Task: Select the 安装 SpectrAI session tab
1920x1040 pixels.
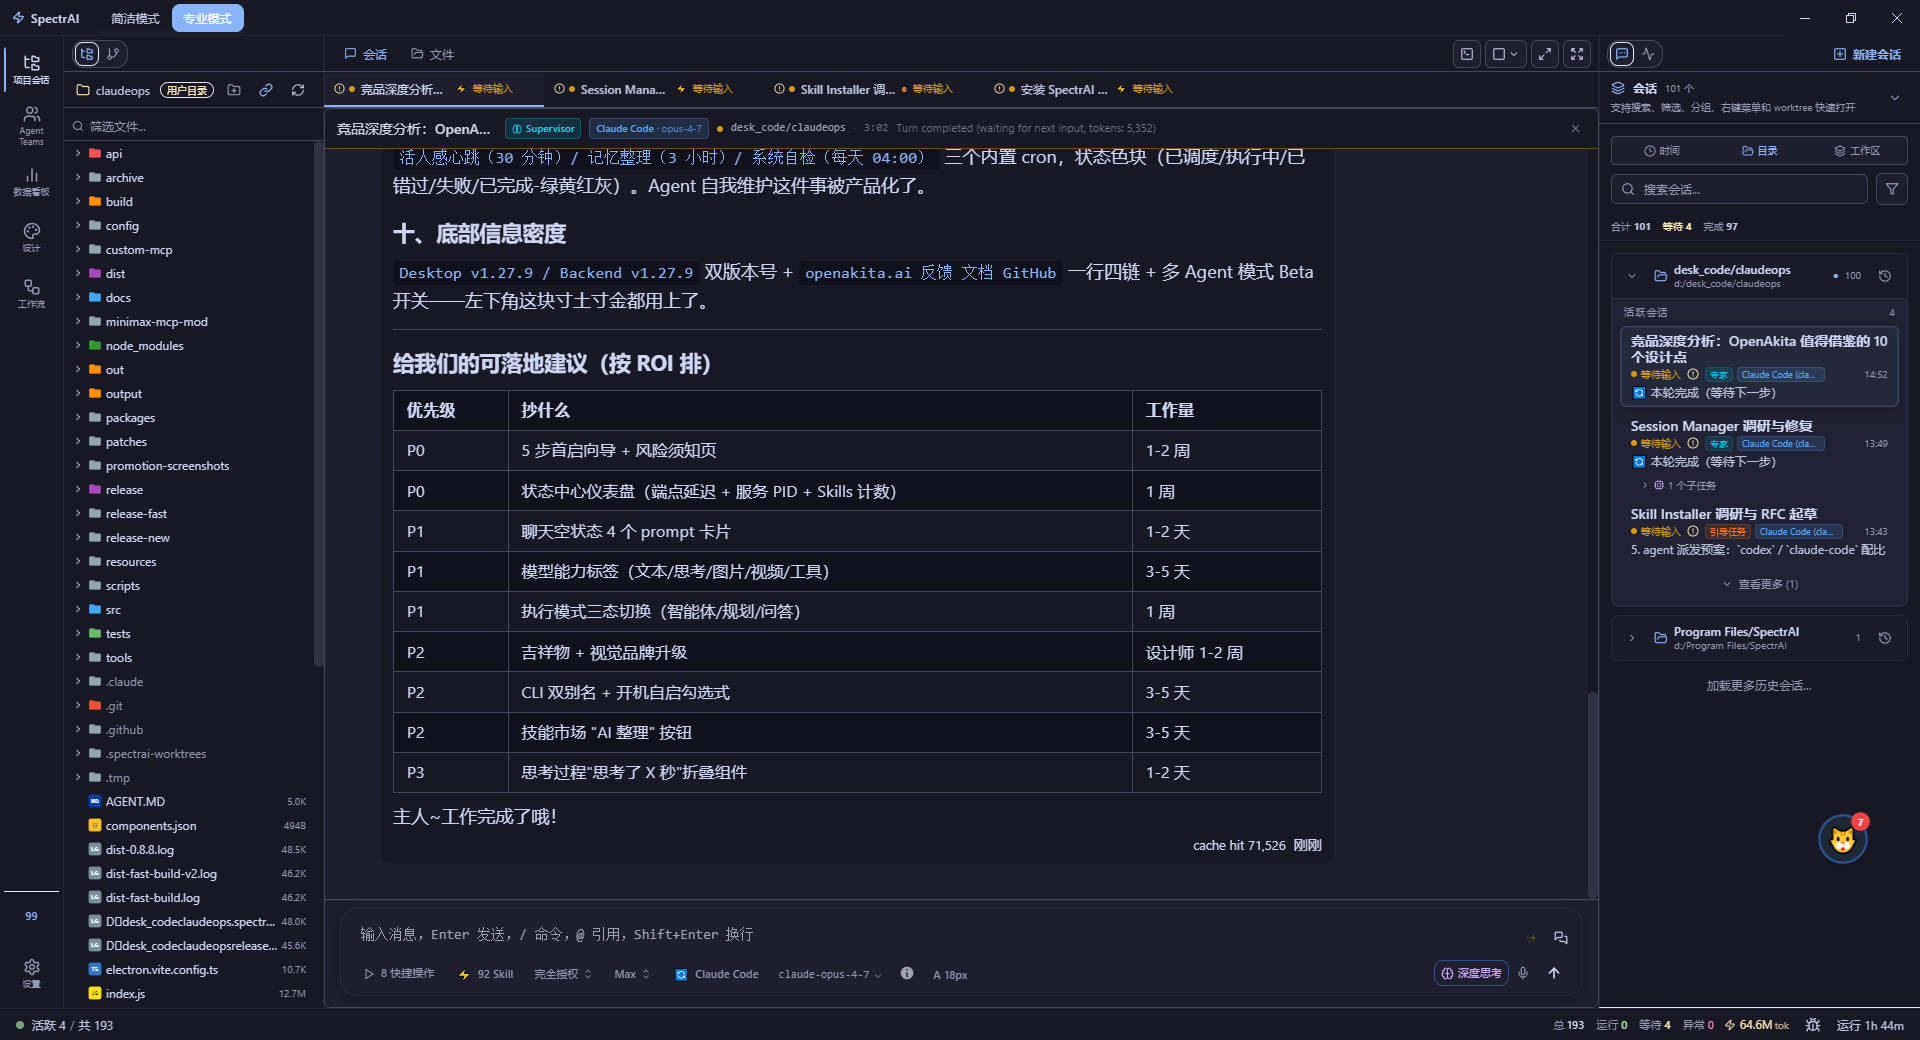Action: [x=1094, y=89]
